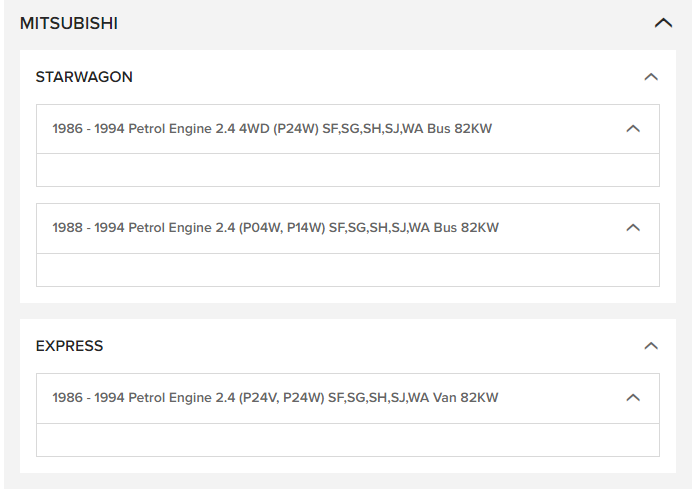
Task: Collapse the MITSUBISHI section using its chevron
Action: (663, 23)
